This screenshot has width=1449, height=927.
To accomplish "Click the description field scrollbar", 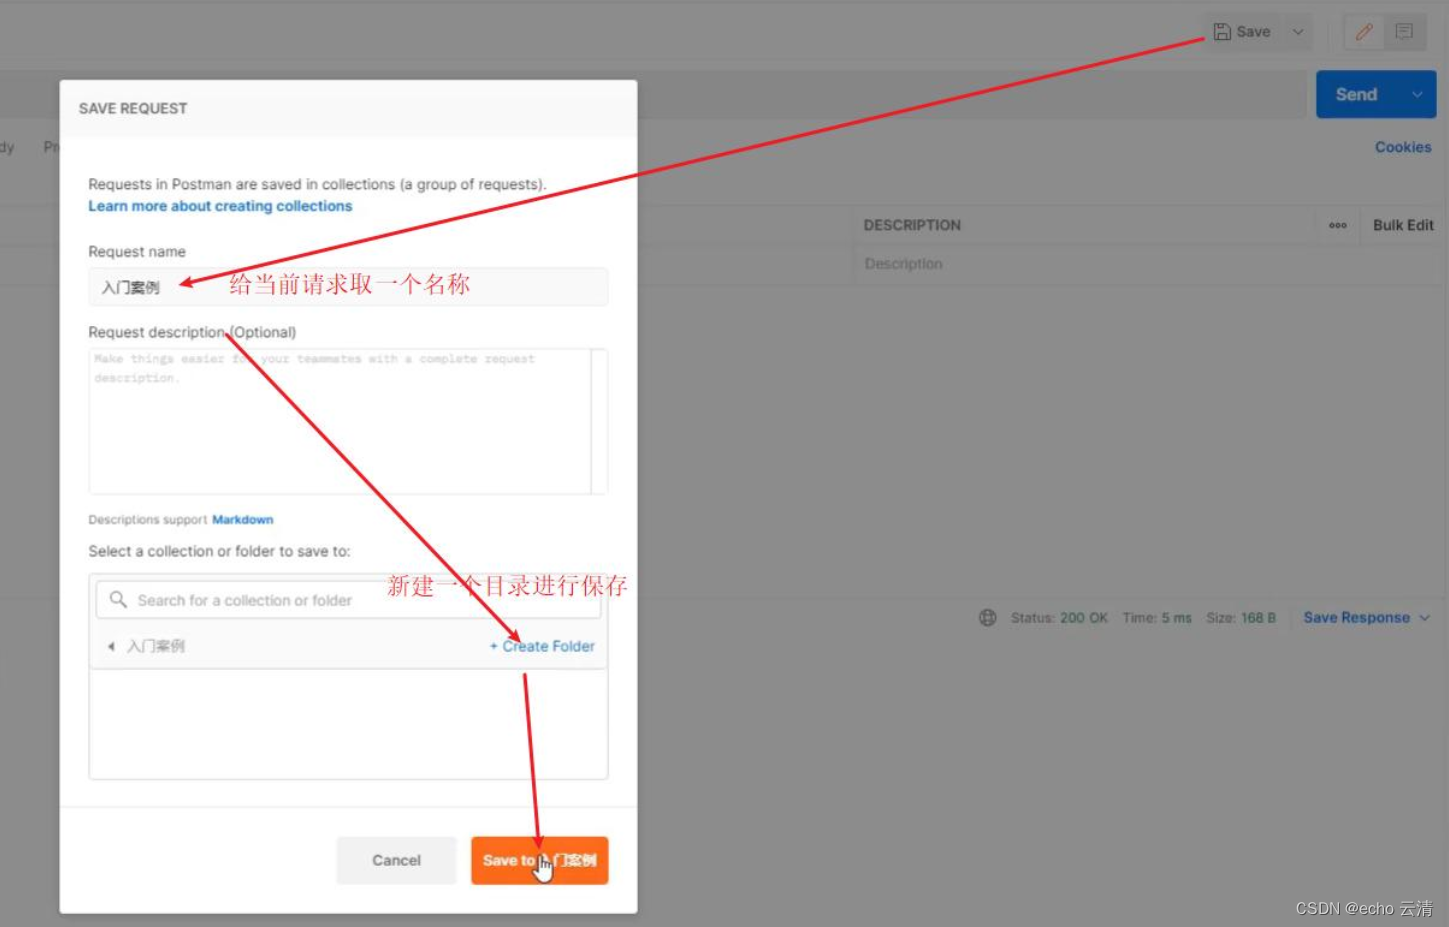I will [599, 421].
